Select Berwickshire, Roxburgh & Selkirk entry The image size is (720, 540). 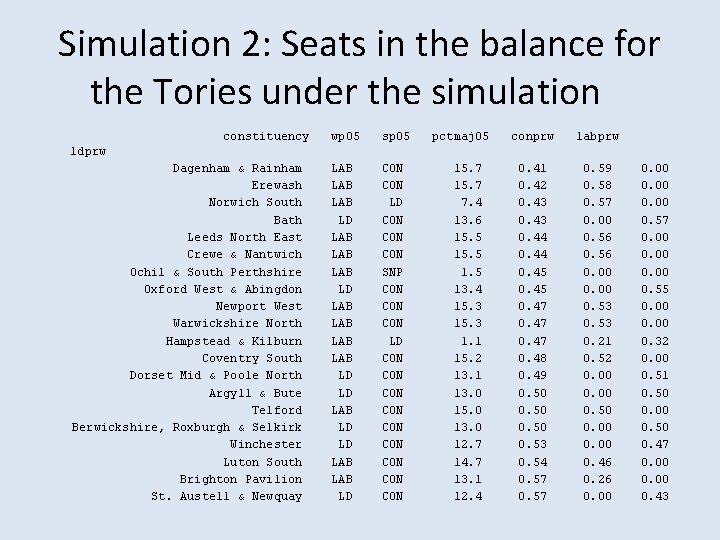187,427
